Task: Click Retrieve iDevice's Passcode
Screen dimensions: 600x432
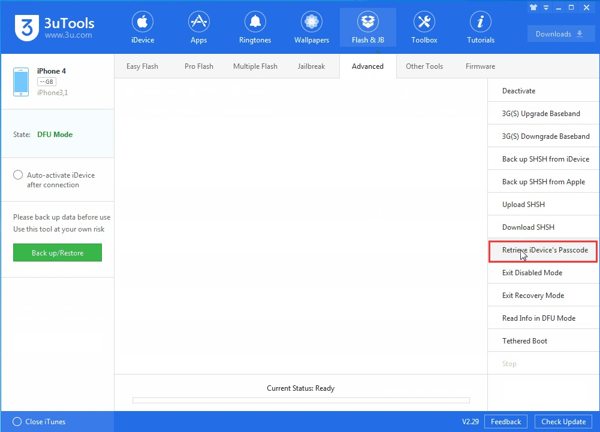Action: click(x=544, y=250)
